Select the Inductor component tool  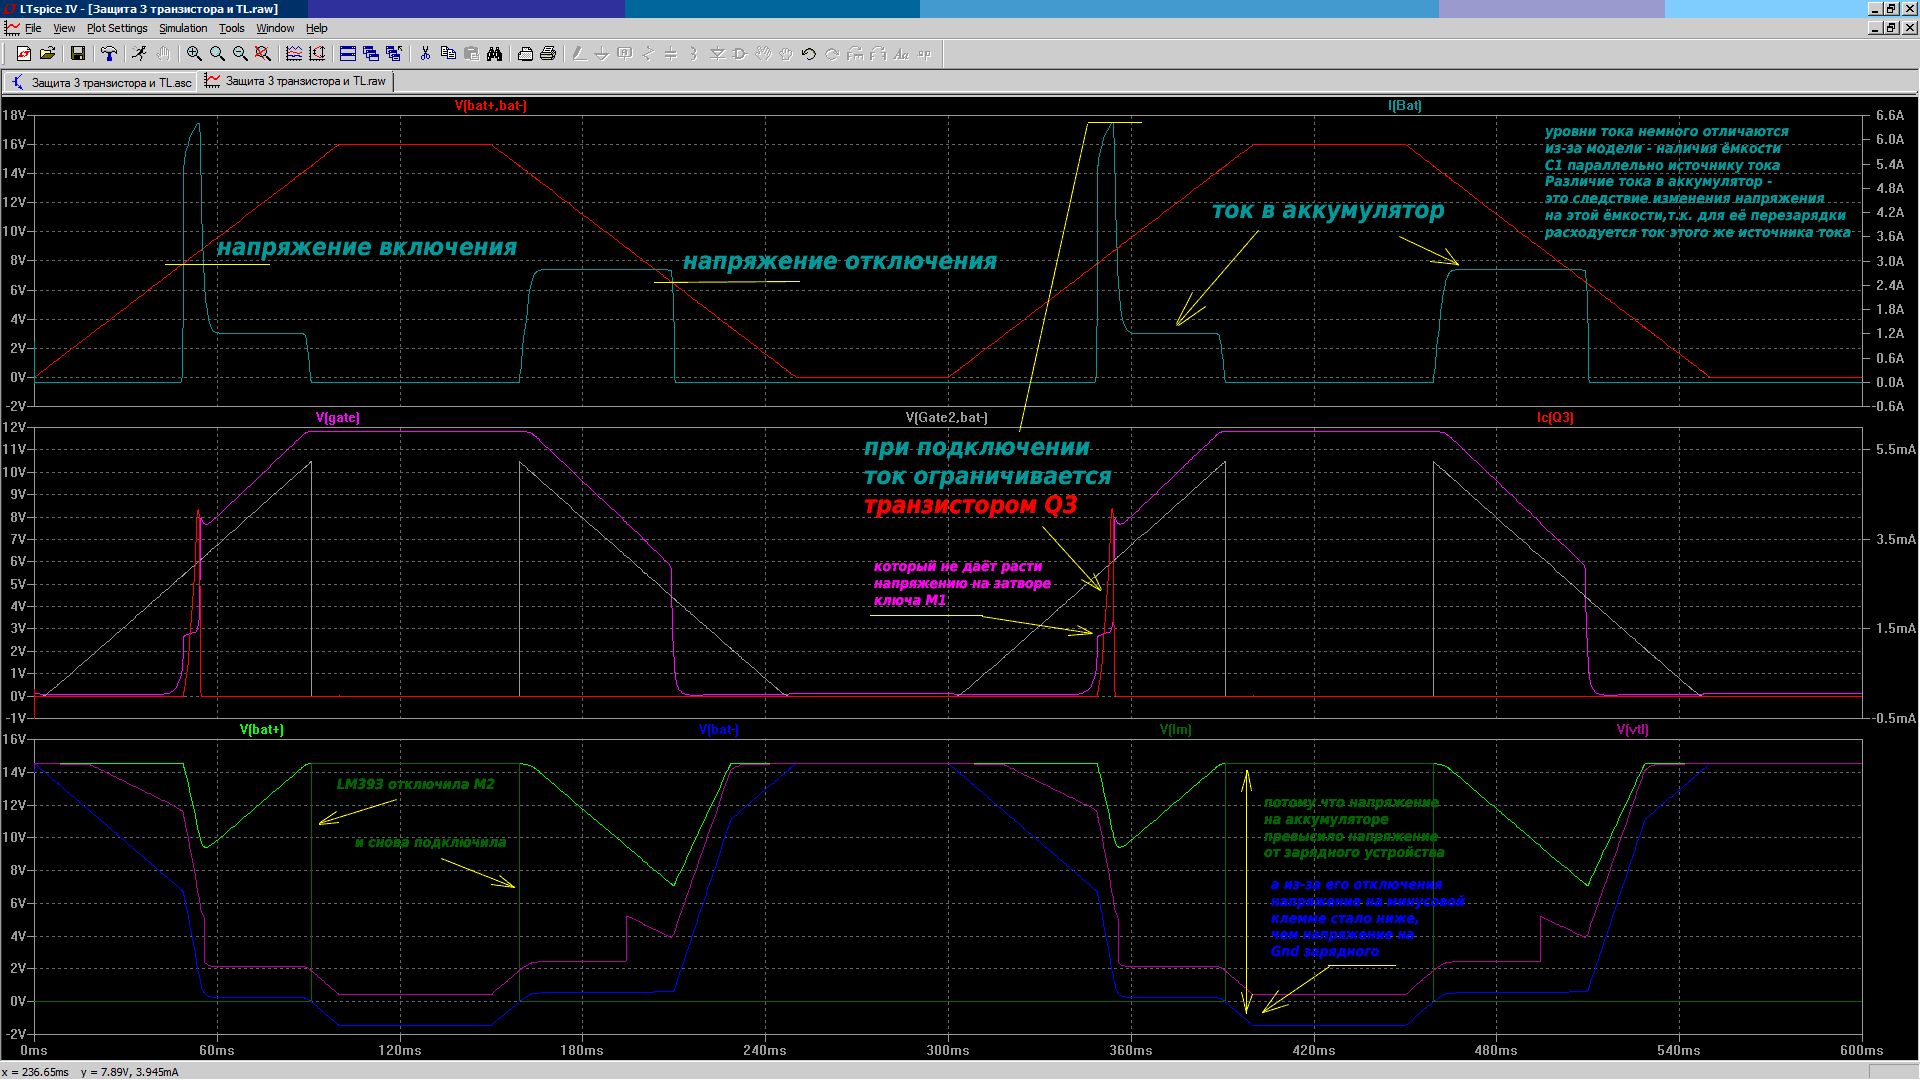[694, 54]
